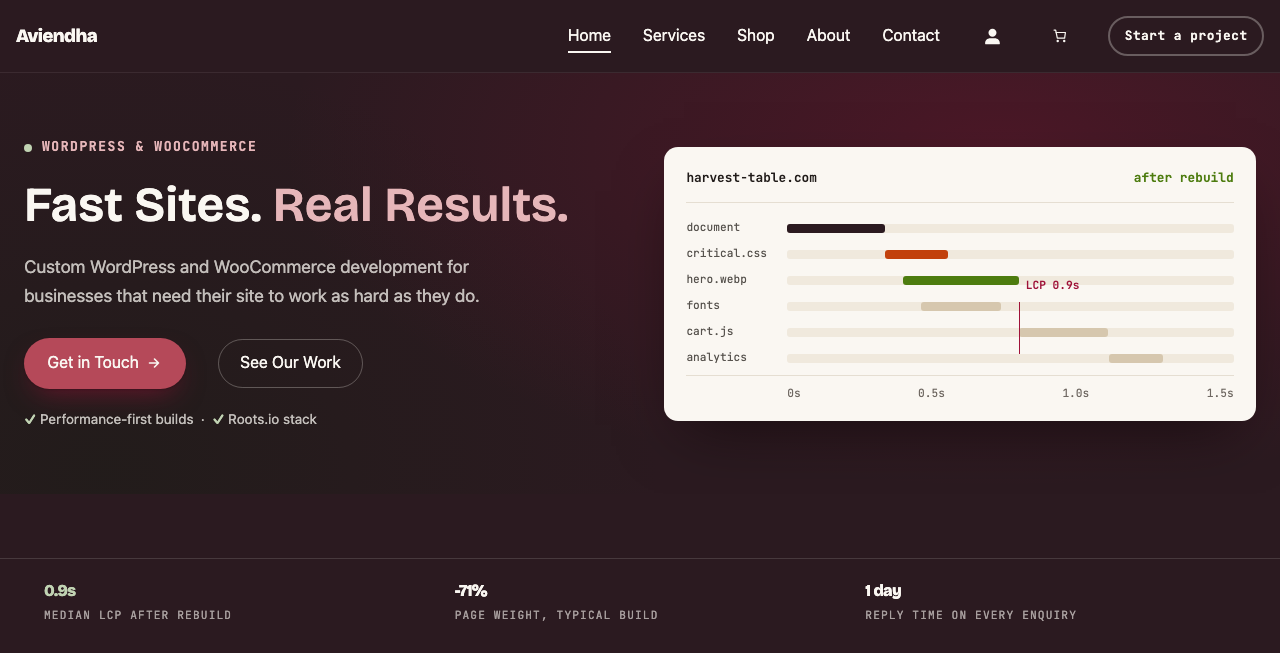Click the '0.9s' median LCP stat
1280x653 pixels.
click(x=60, y=591)
